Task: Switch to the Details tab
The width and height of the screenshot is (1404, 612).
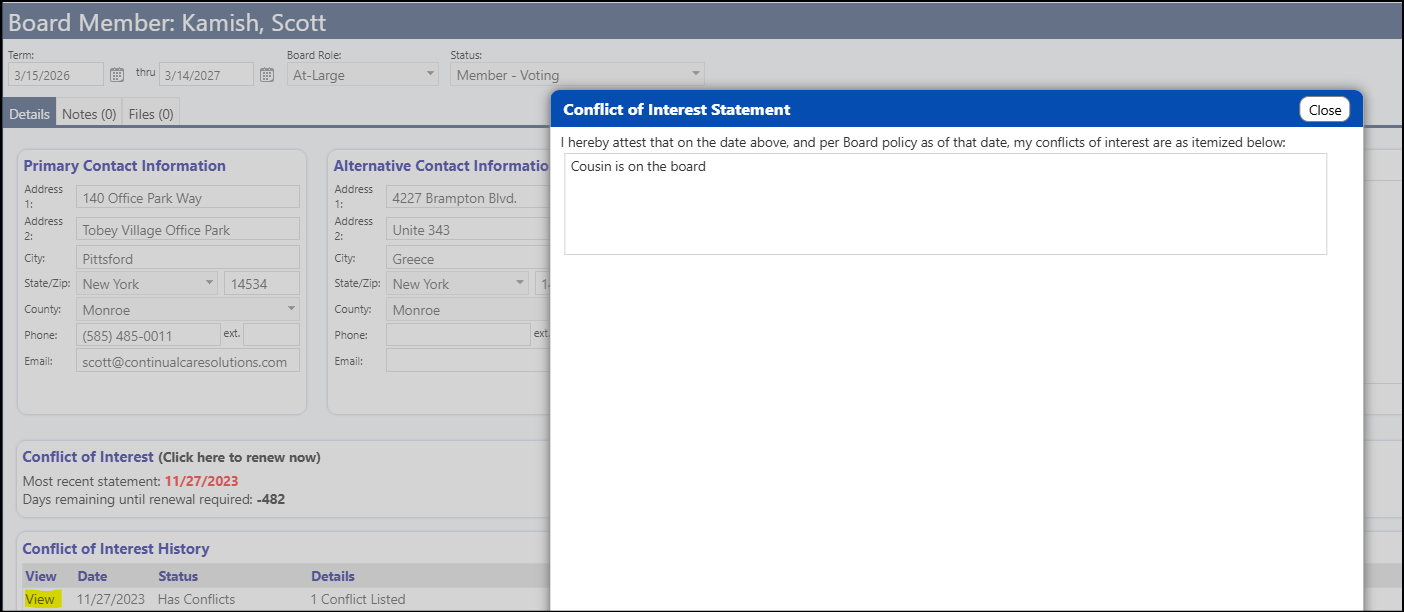Action: (x=29, y=114)
